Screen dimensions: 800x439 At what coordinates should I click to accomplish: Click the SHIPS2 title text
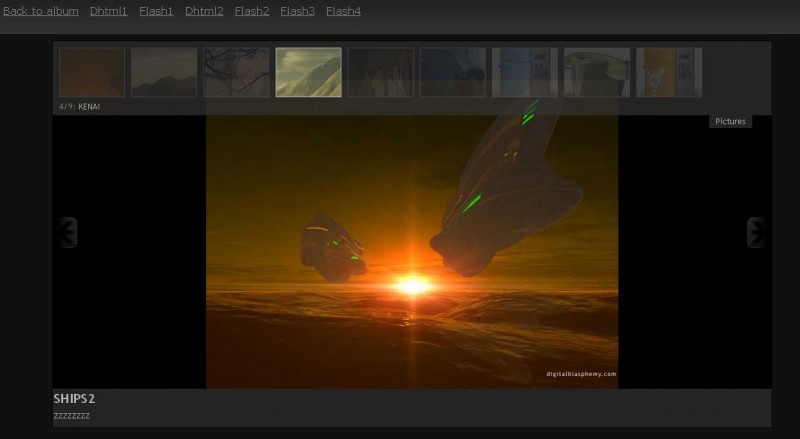74,399
